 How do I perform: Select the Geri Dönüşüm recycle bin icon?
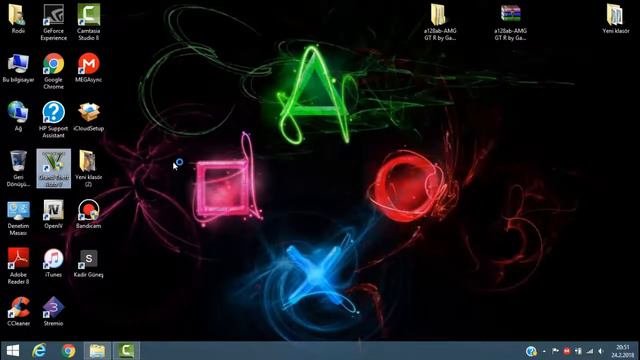point(18,169)
